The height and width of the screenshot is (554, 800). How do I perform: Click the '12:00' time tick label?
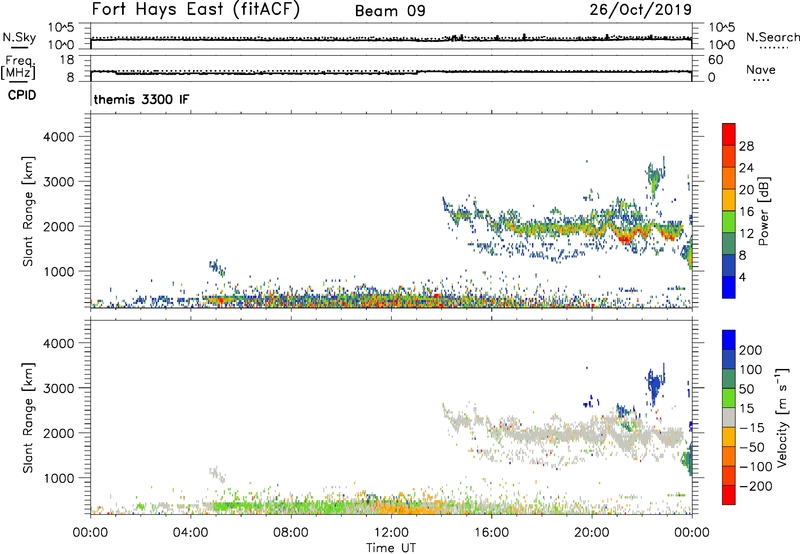(391, 533)
